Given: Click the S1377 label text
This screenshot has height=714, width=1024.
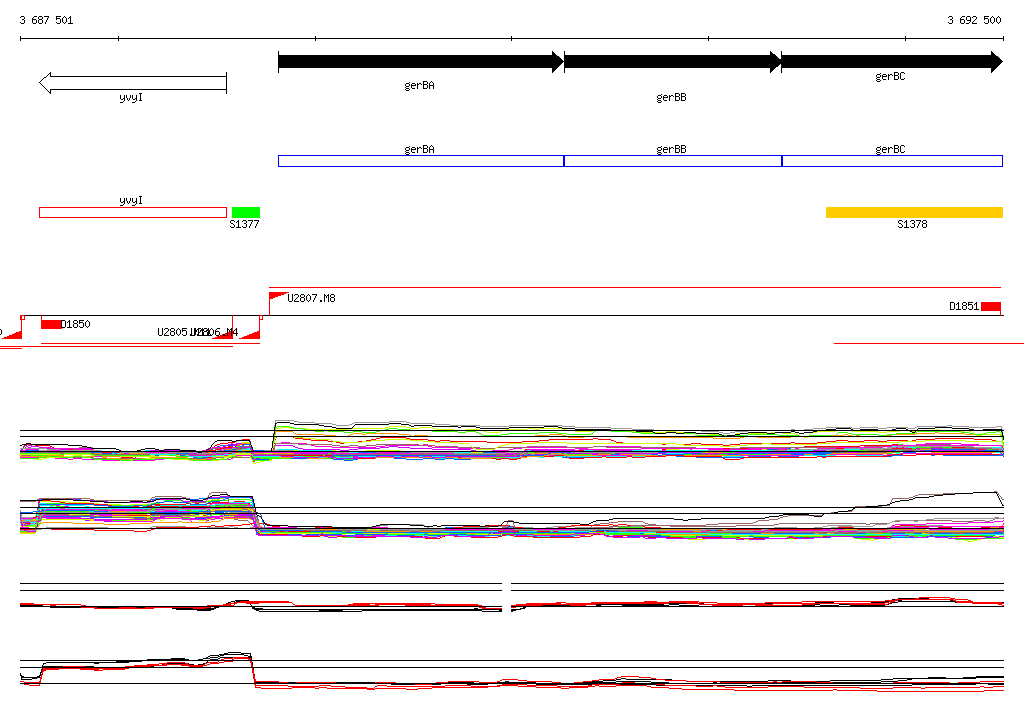Looking at the screenshot, I should pyautogui.click(x=244, y=224).
